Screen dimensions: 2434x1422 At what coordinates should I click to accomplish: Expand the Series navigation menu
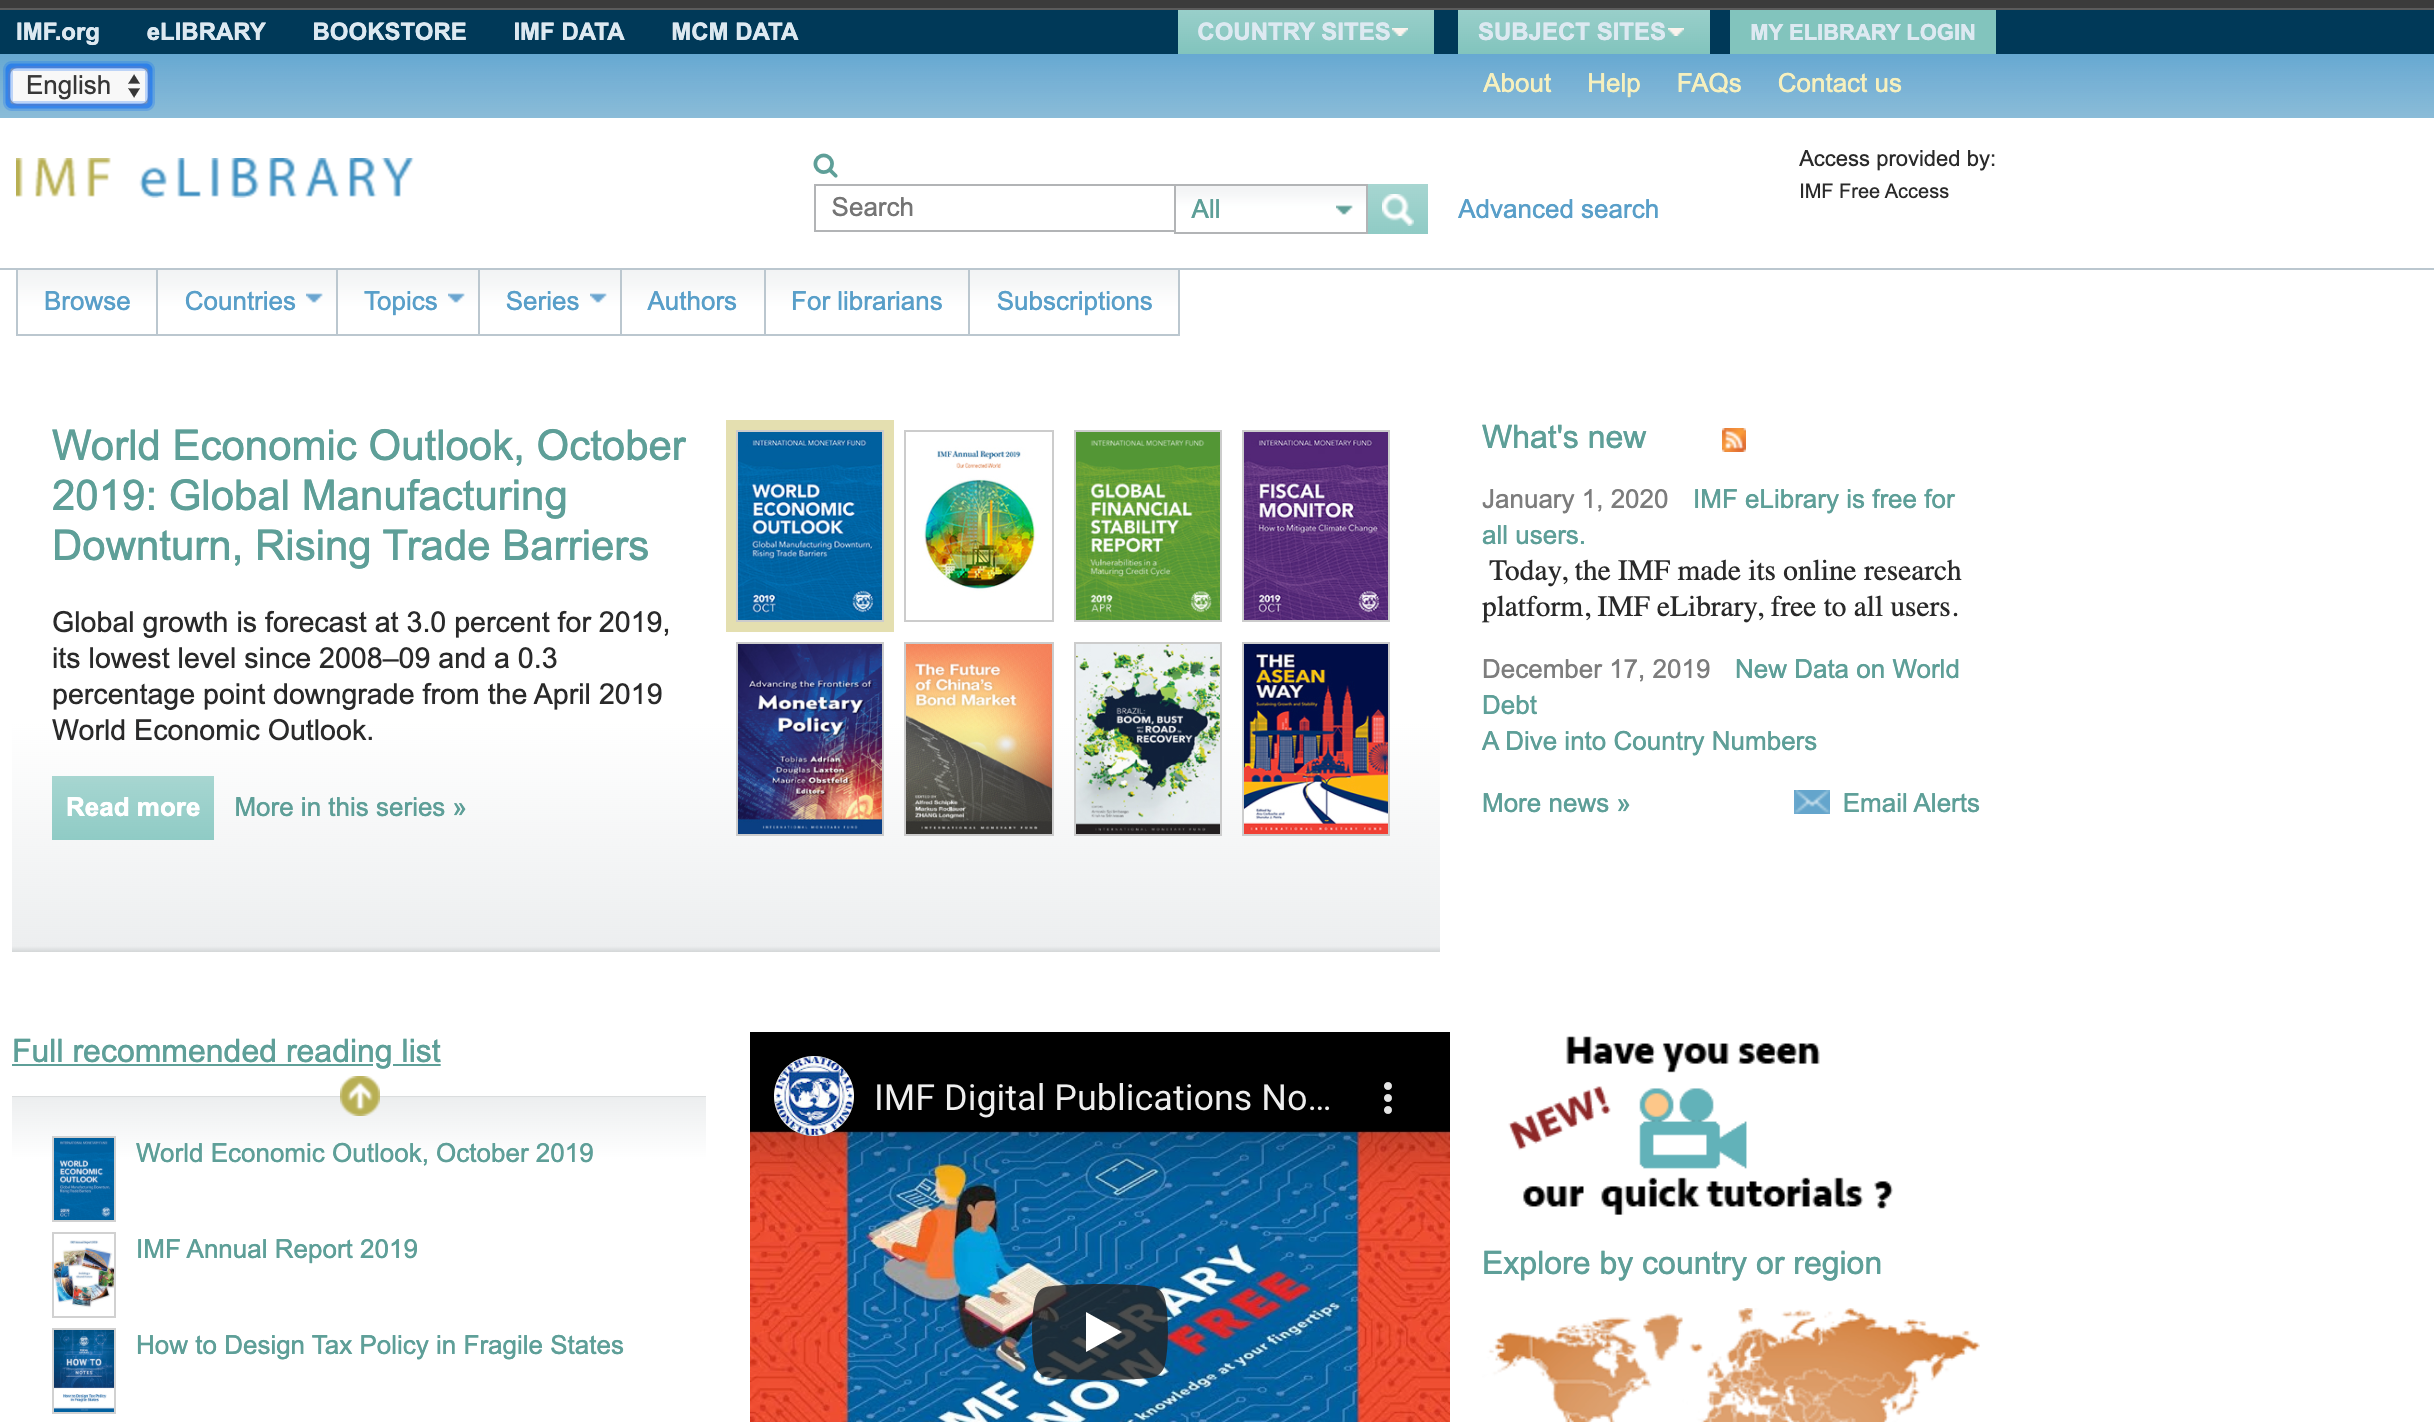click(550, 301)
